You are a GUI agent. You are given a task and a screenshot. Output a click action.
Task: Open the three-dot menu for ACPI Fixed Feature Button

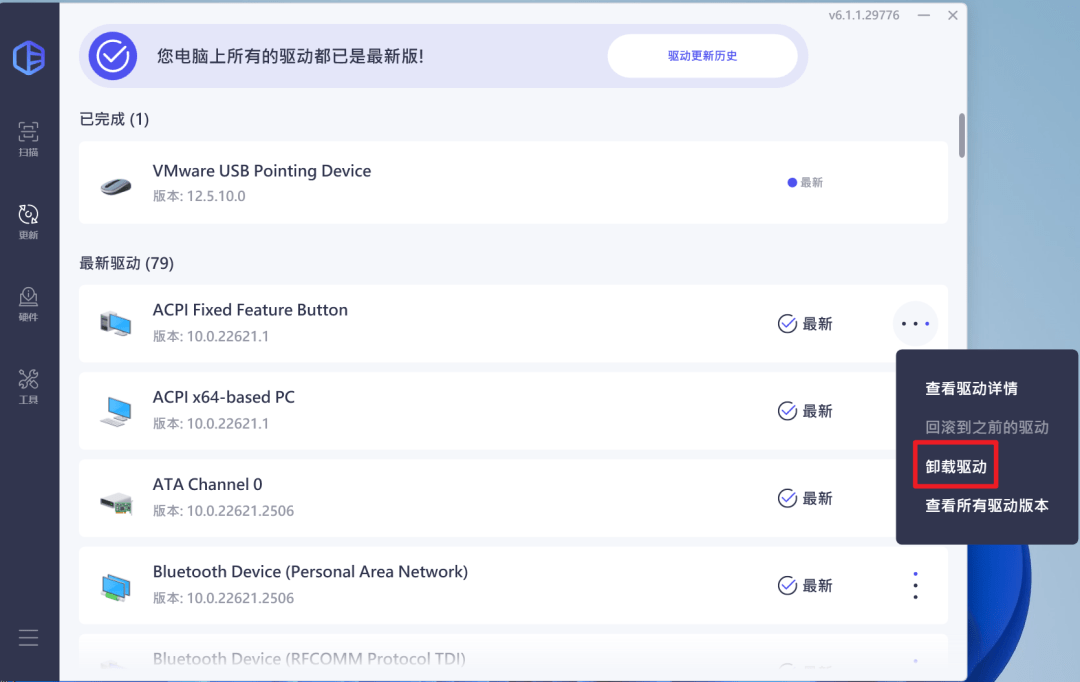click(915, 323)
